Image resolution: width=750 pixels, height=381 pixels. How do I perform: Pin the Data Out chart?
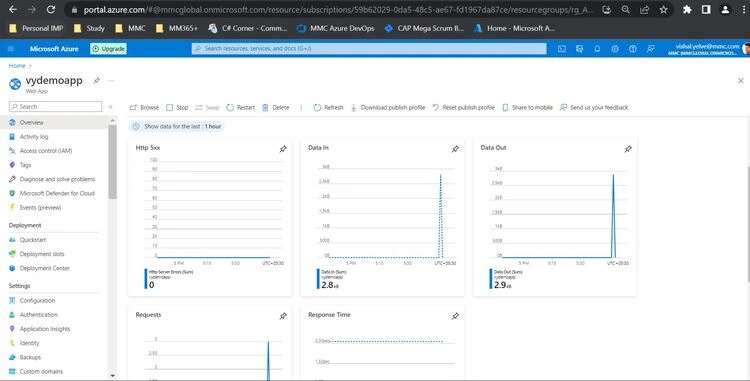pos(628,149)
